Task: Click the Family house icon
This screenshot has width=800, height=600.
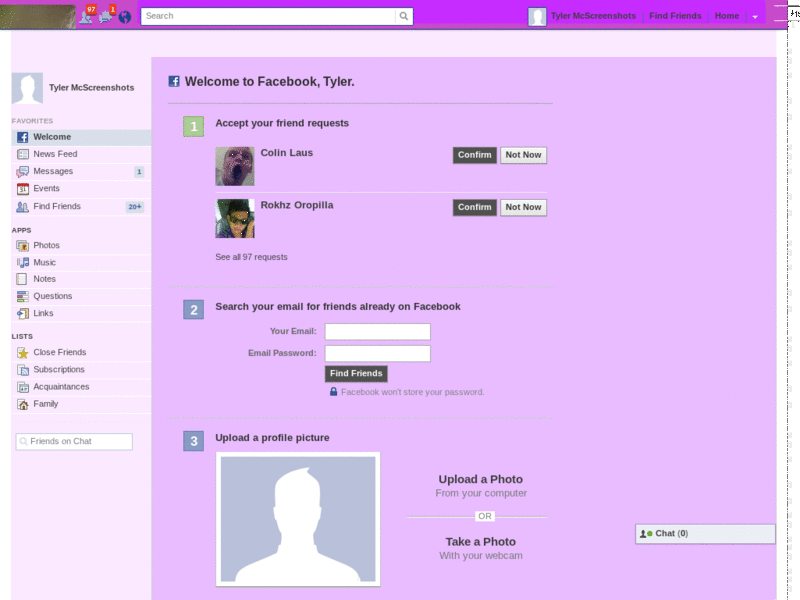Action: (22, 405)
